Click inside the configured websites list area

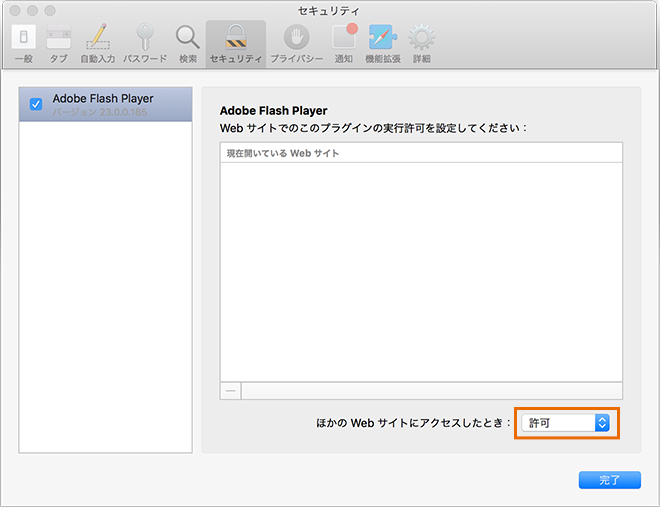(421, 272)
